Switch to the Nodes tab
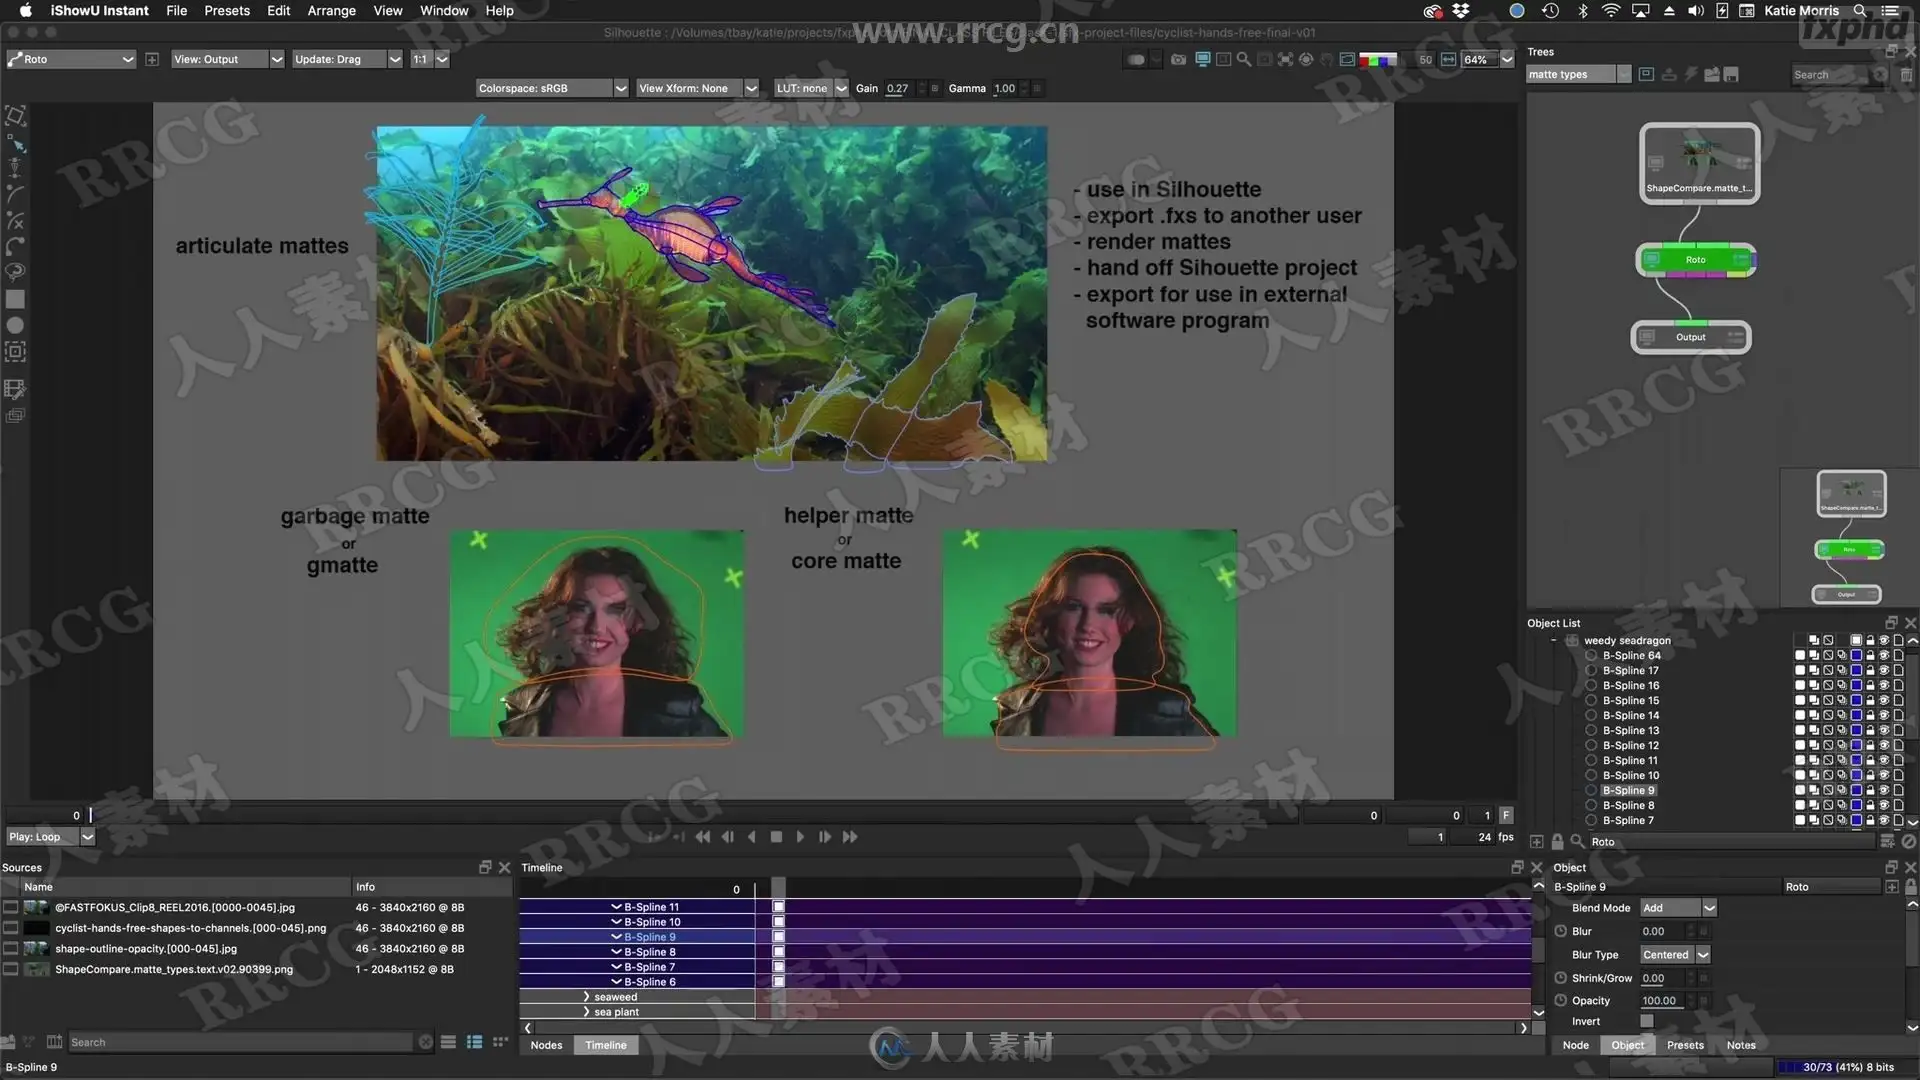This screenshot has height=1080, width=1920. [x=546, y=1045]
